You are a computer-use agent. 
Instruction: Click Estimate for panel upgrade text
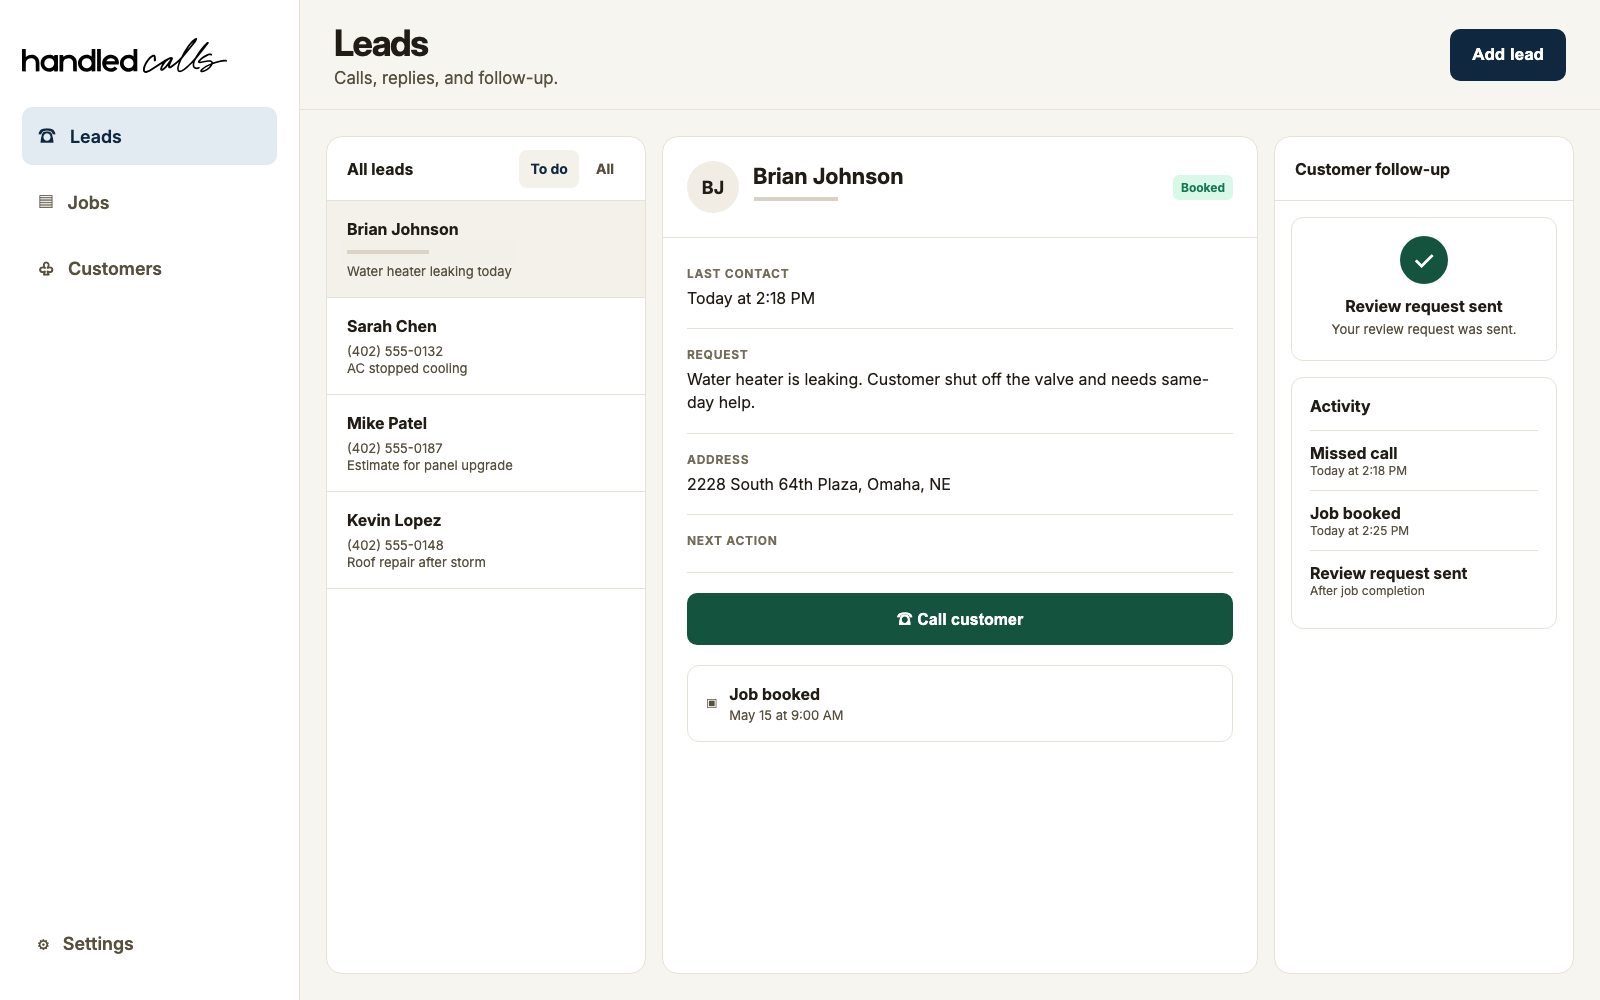[430, 465]
